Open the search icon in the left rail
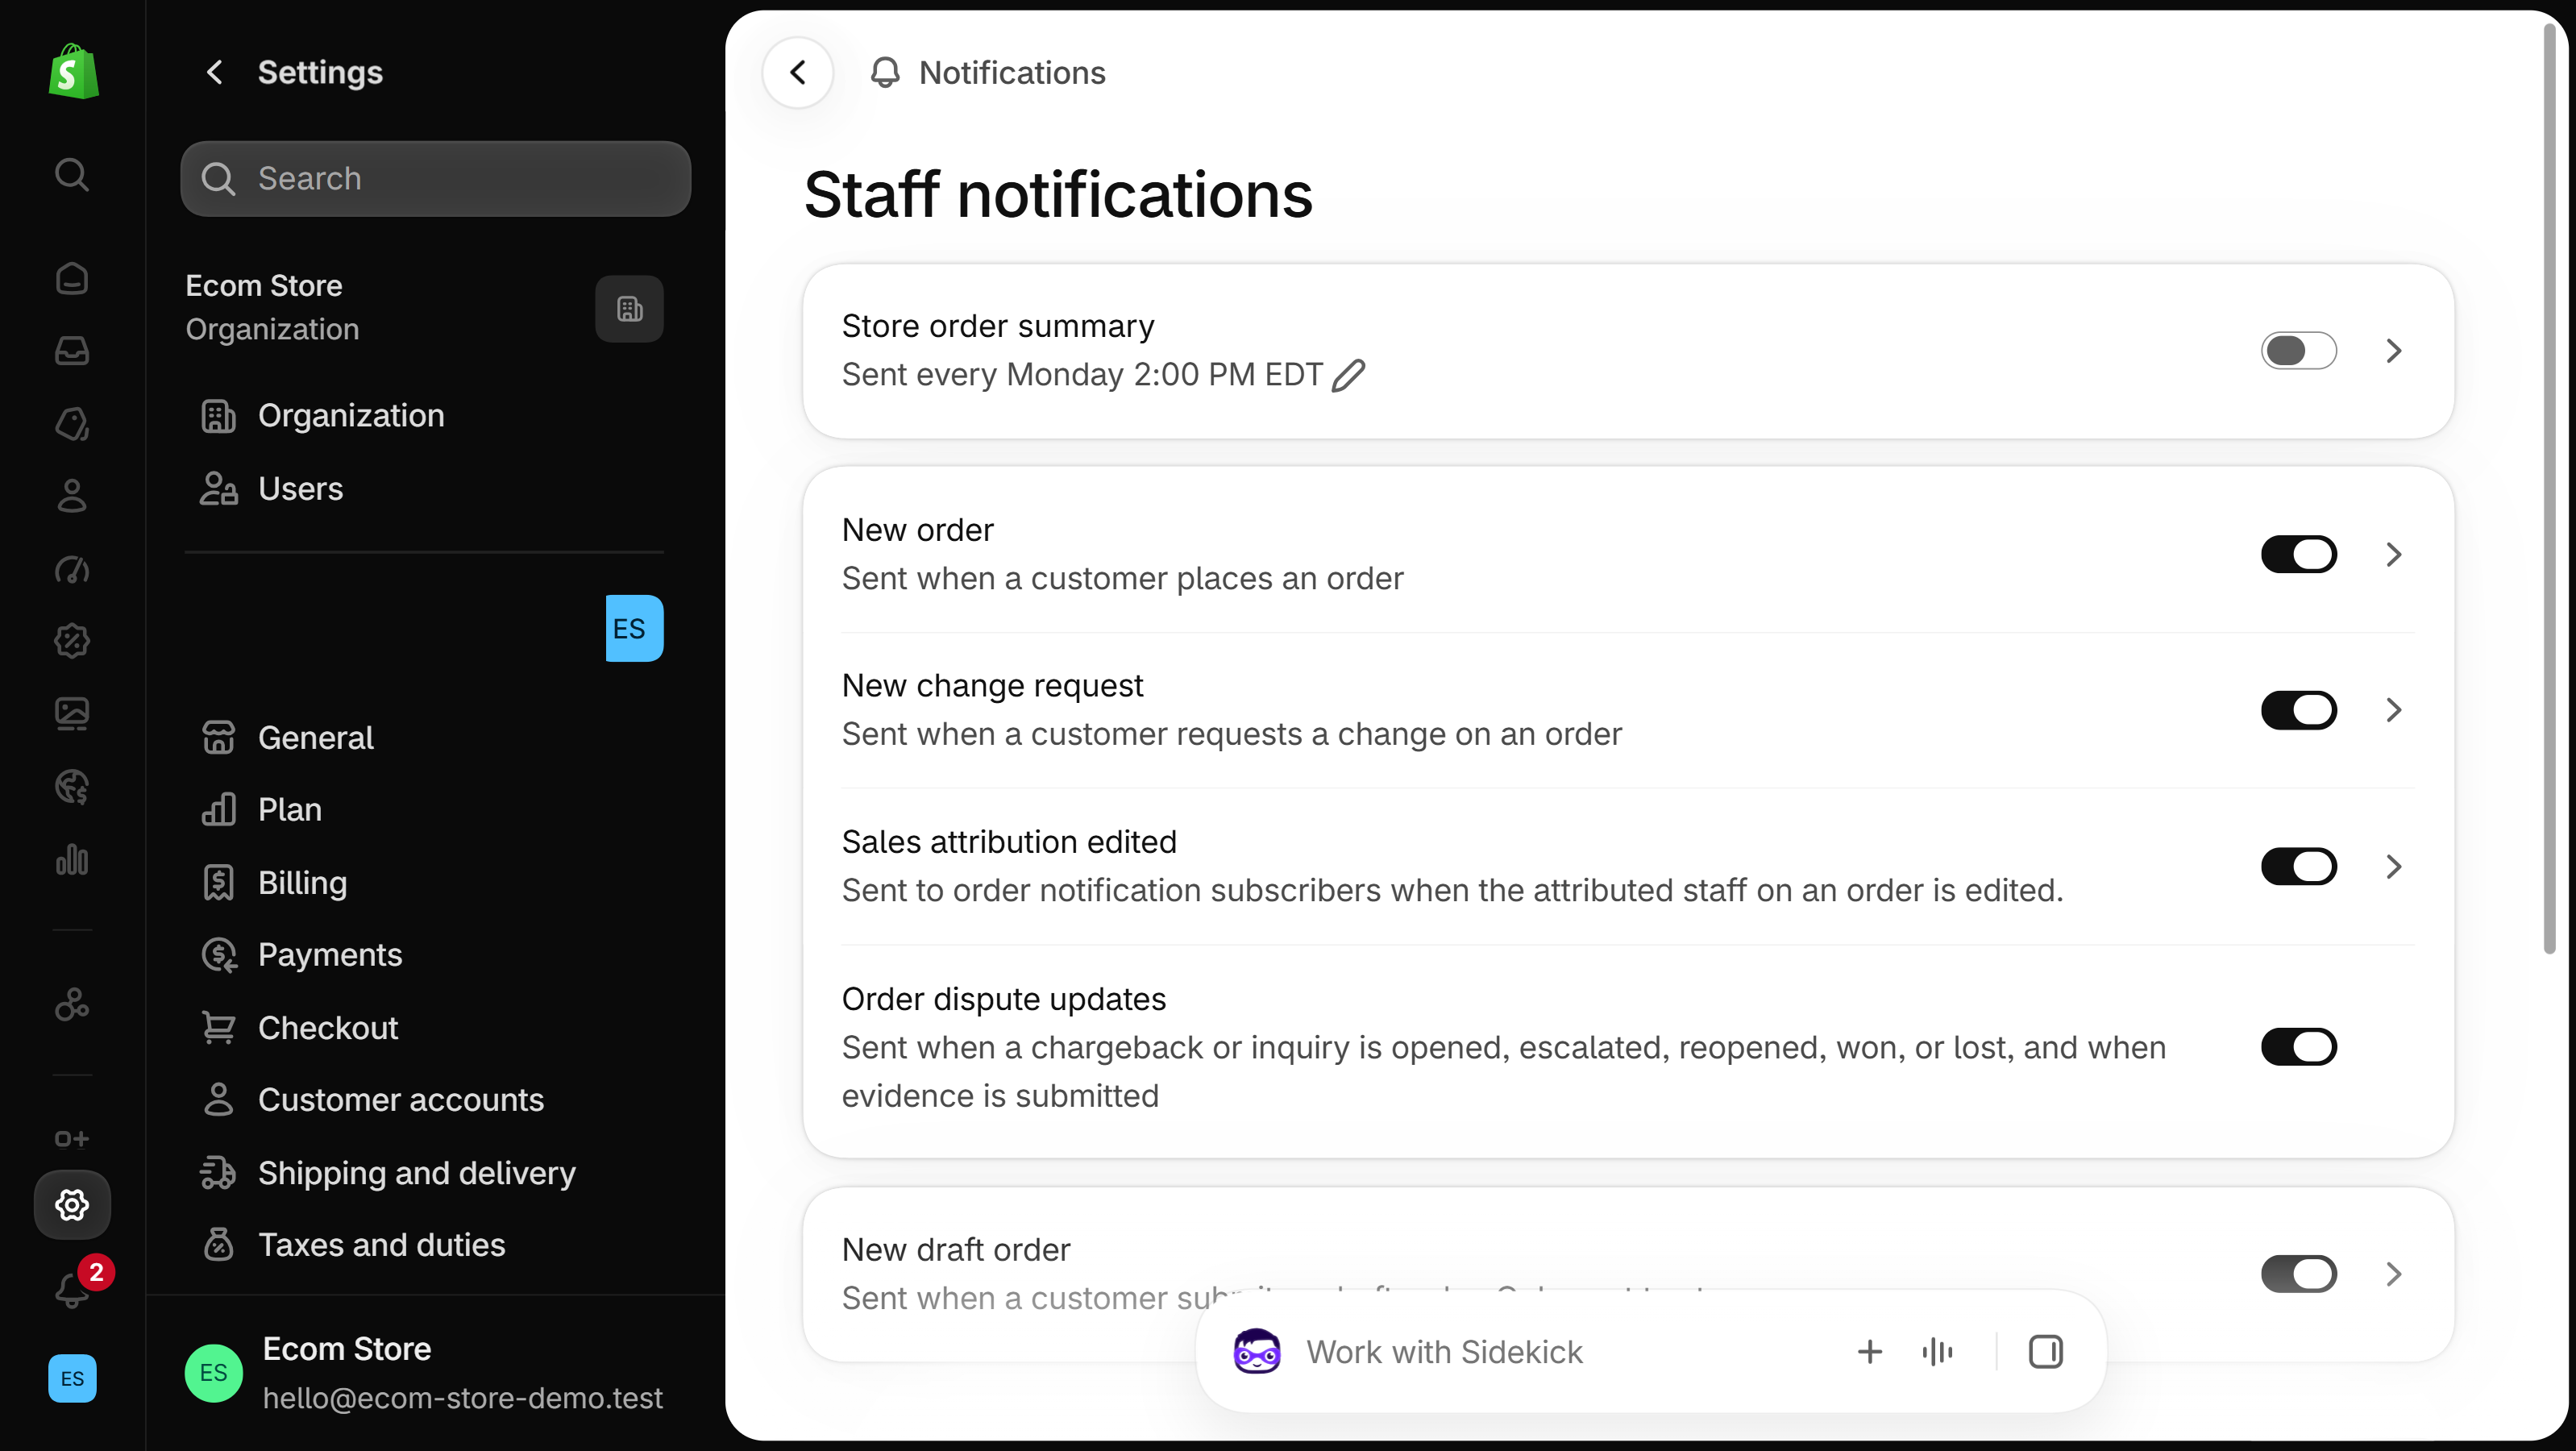Screen dimensions: 2576x1451 (x=72, y=175)
